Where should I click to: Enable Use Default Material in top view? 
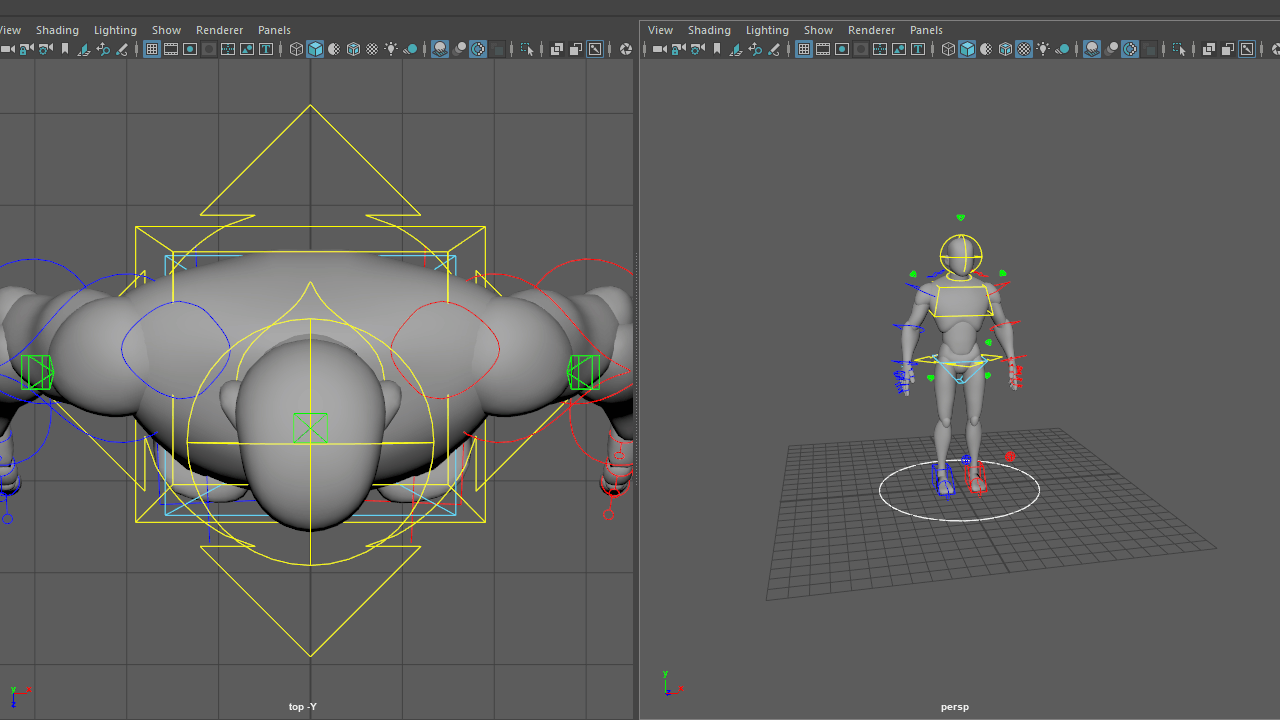coord(334,49)
